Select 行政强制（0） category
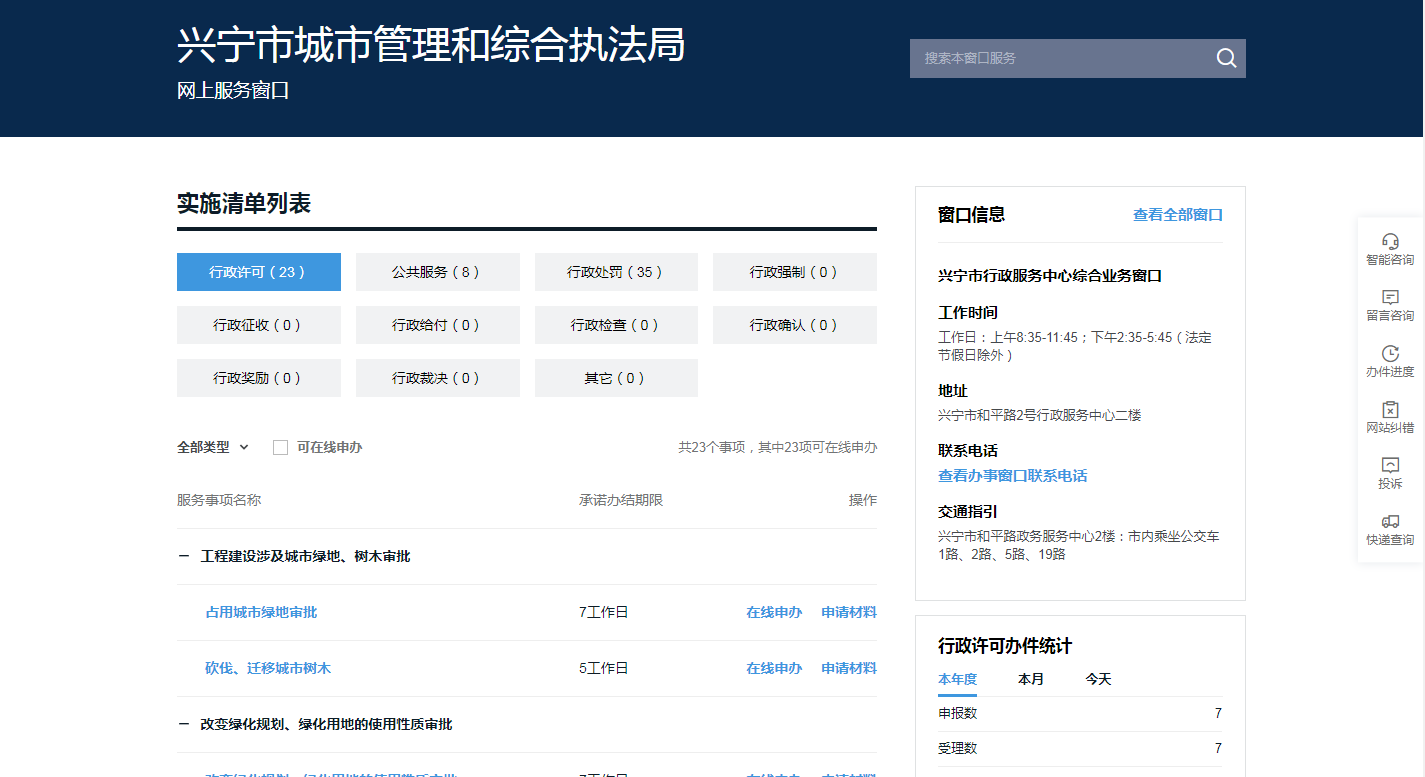Viewport: 1425px width, 777px height. pos(795,272)
